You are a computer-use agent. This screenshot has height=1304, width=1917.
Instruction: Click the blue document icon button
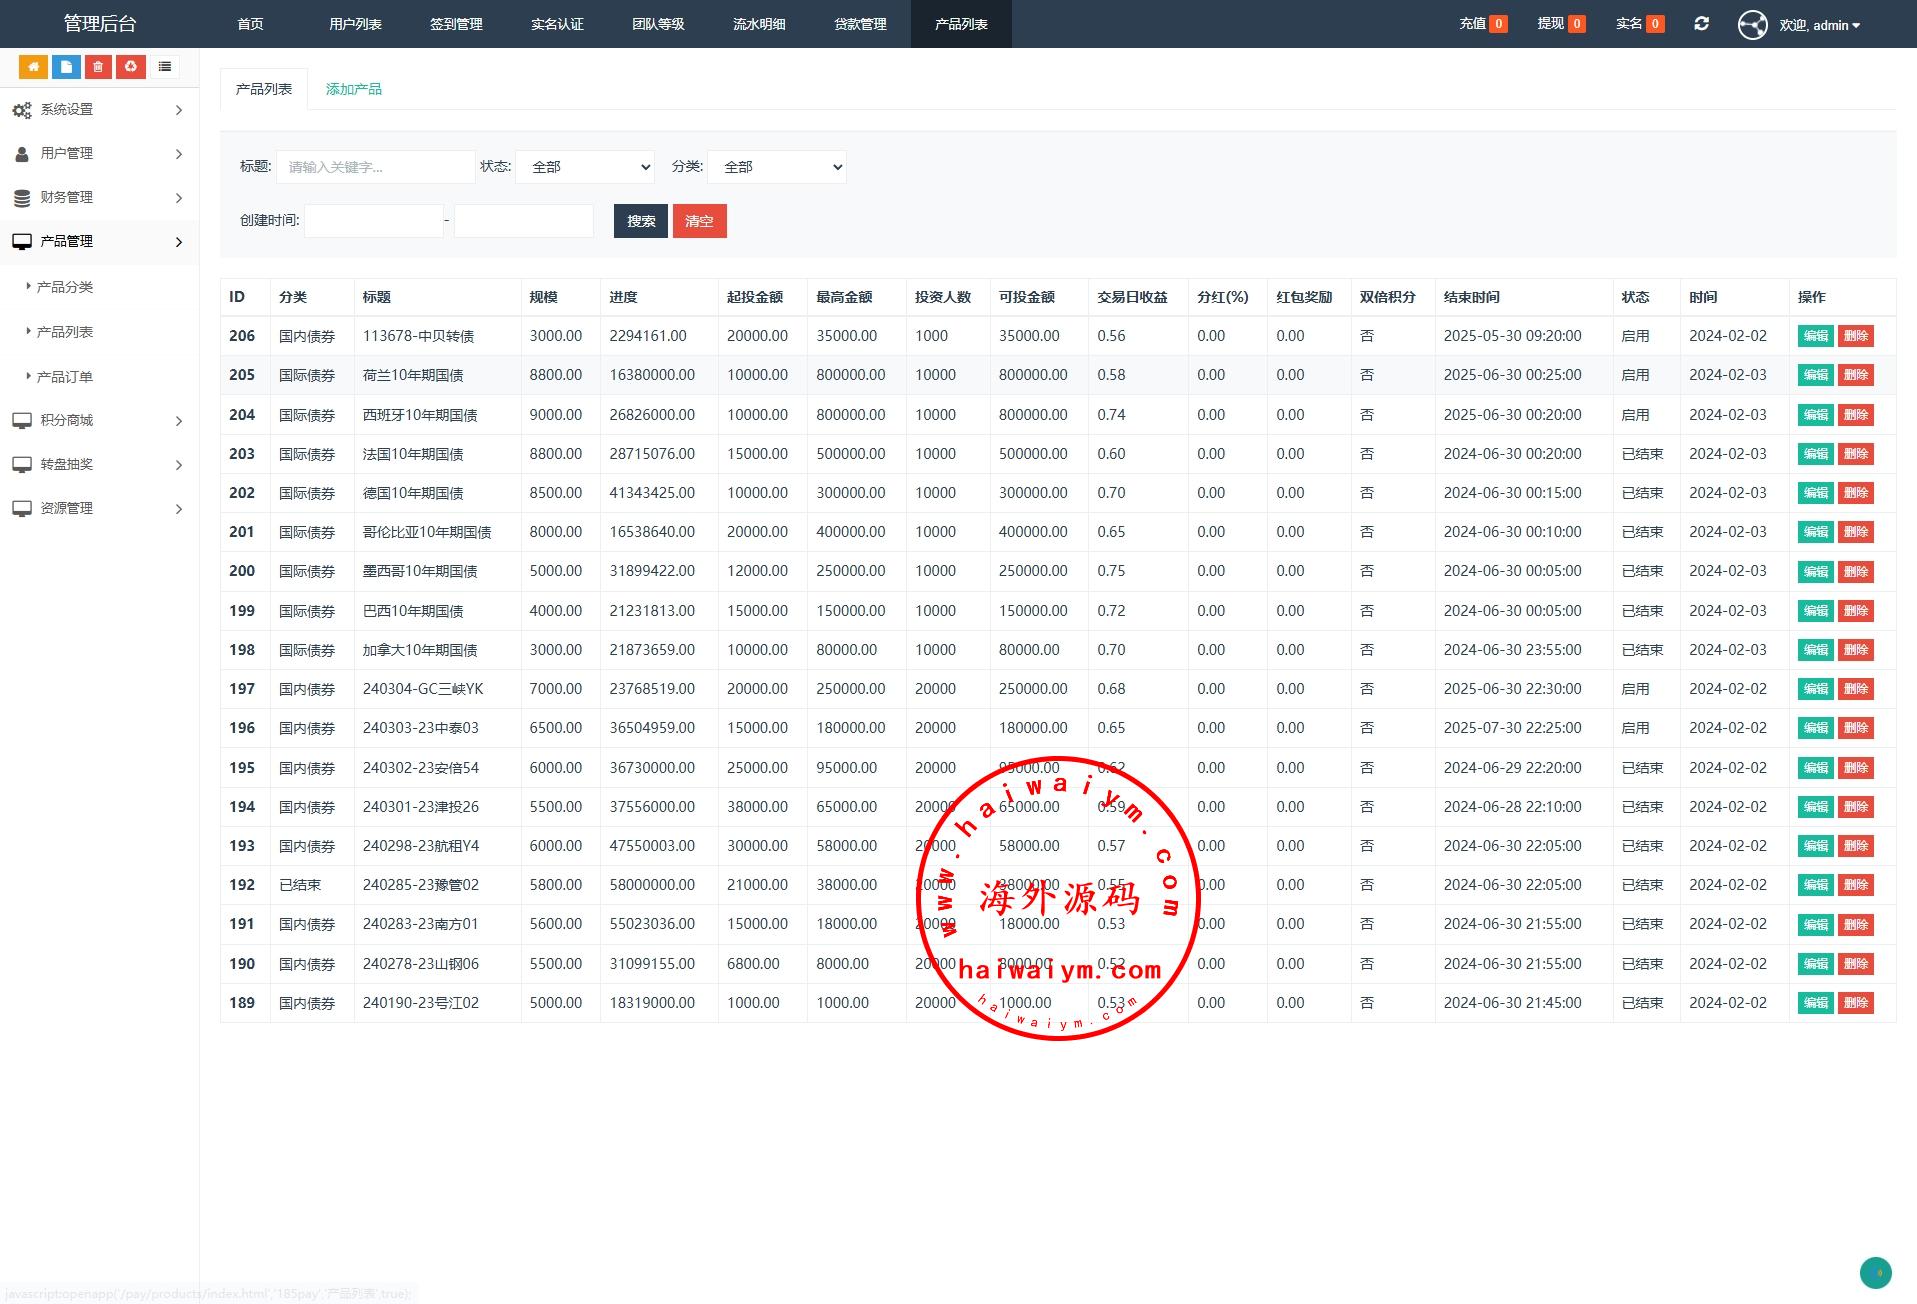coord(66,67)
